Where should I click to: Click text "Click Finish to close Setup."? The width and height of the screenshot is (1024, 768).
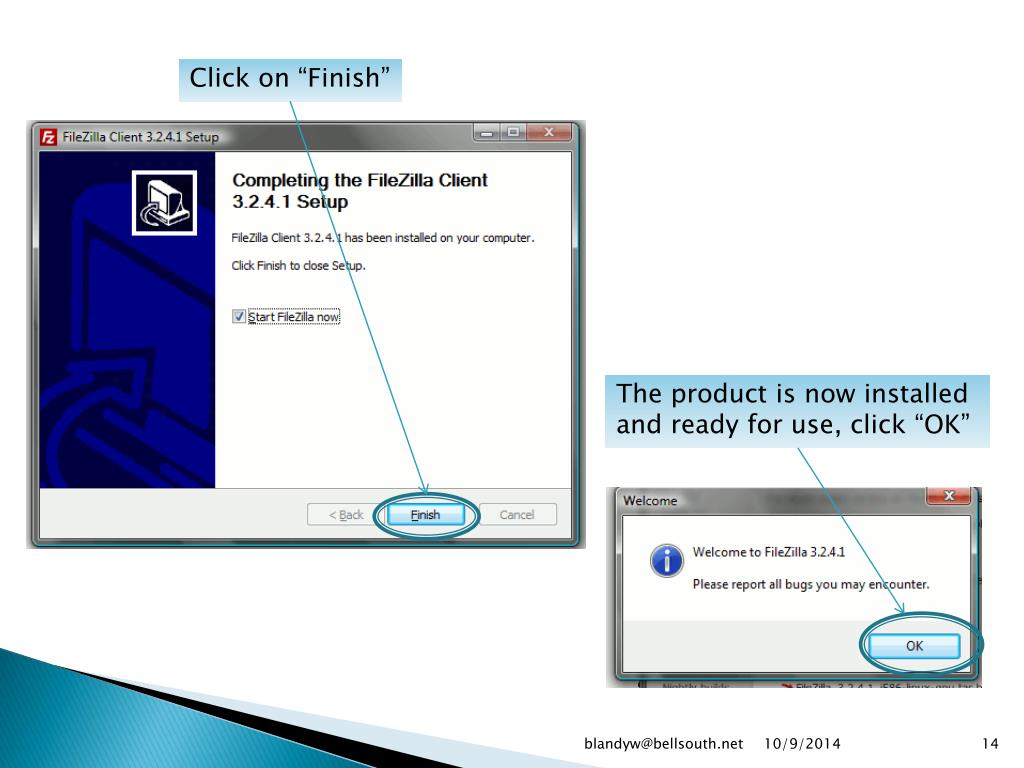298,266
